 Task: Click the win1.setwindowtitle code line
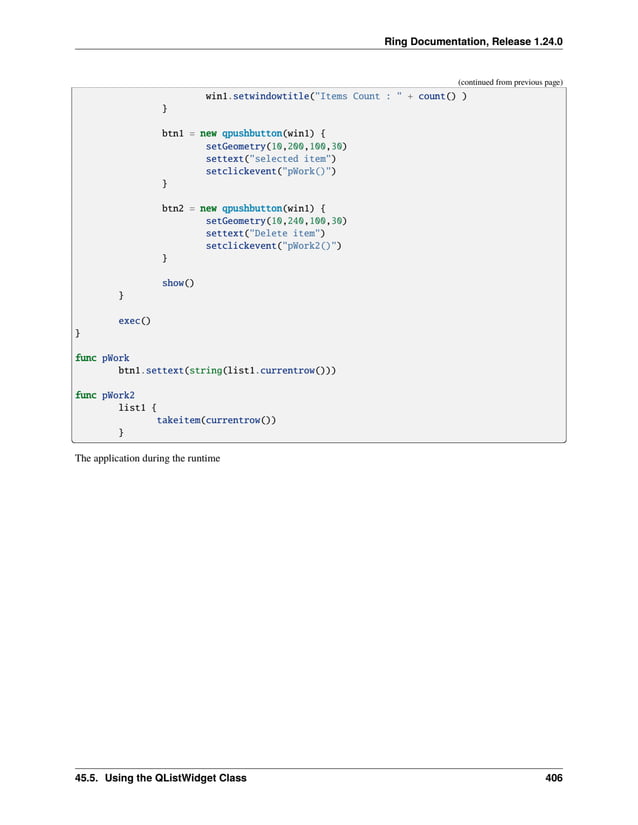pyautogui.click(x=336, y=96)
